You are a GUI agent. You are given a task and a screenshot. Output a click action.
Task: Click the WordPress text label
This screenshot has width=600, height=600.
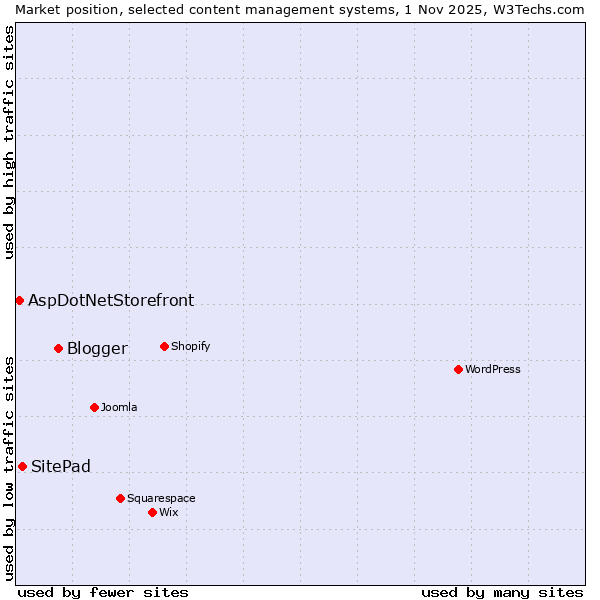pyautogui.click(x=492, y=369)
